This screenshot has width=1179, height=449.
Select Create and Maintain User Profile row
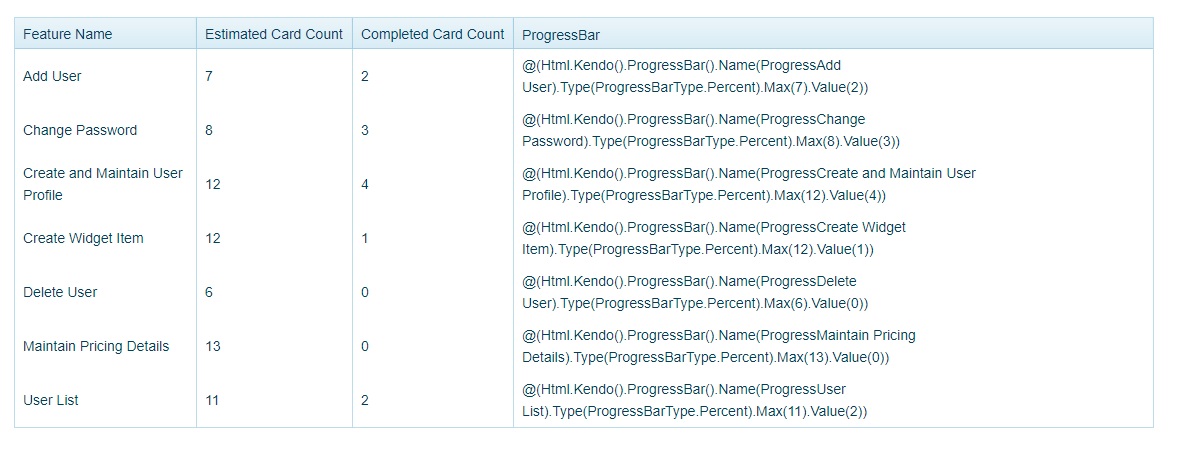coord(103,184)
